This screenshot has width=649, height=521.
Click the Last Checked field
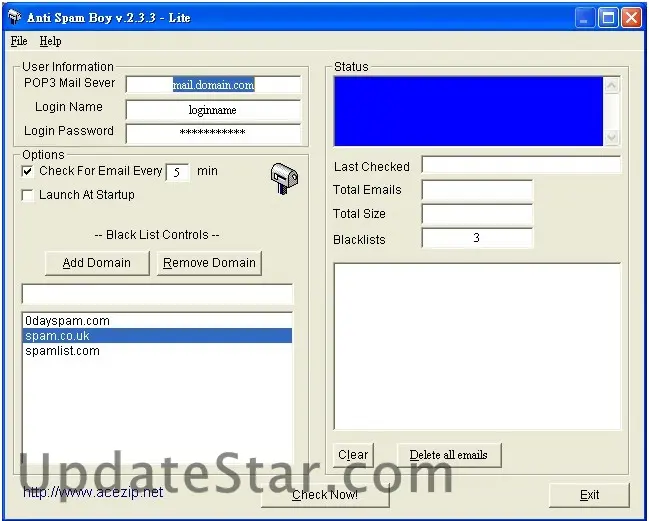(521, 165)
